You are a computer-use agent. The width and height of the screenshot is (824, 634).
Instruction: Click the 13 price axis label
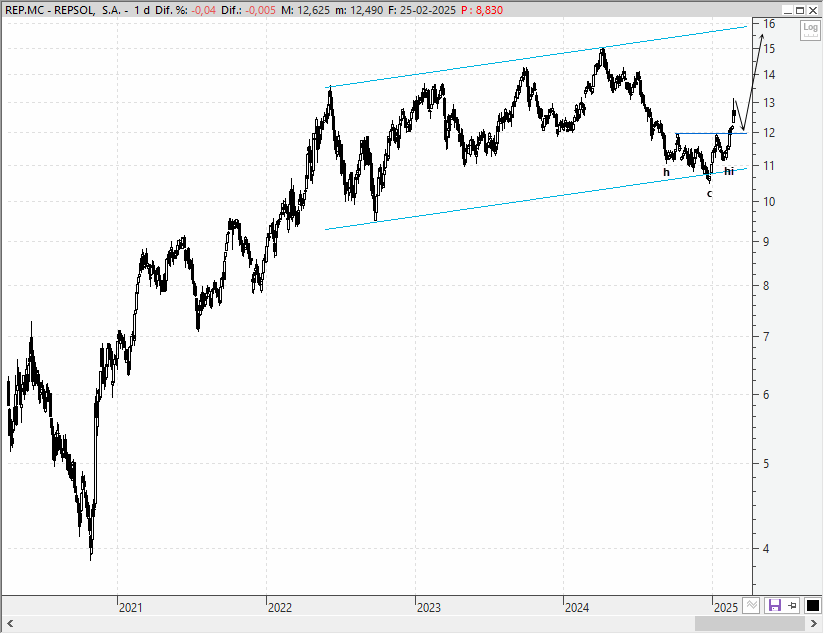pyautogui.click(x=769, y=103)
